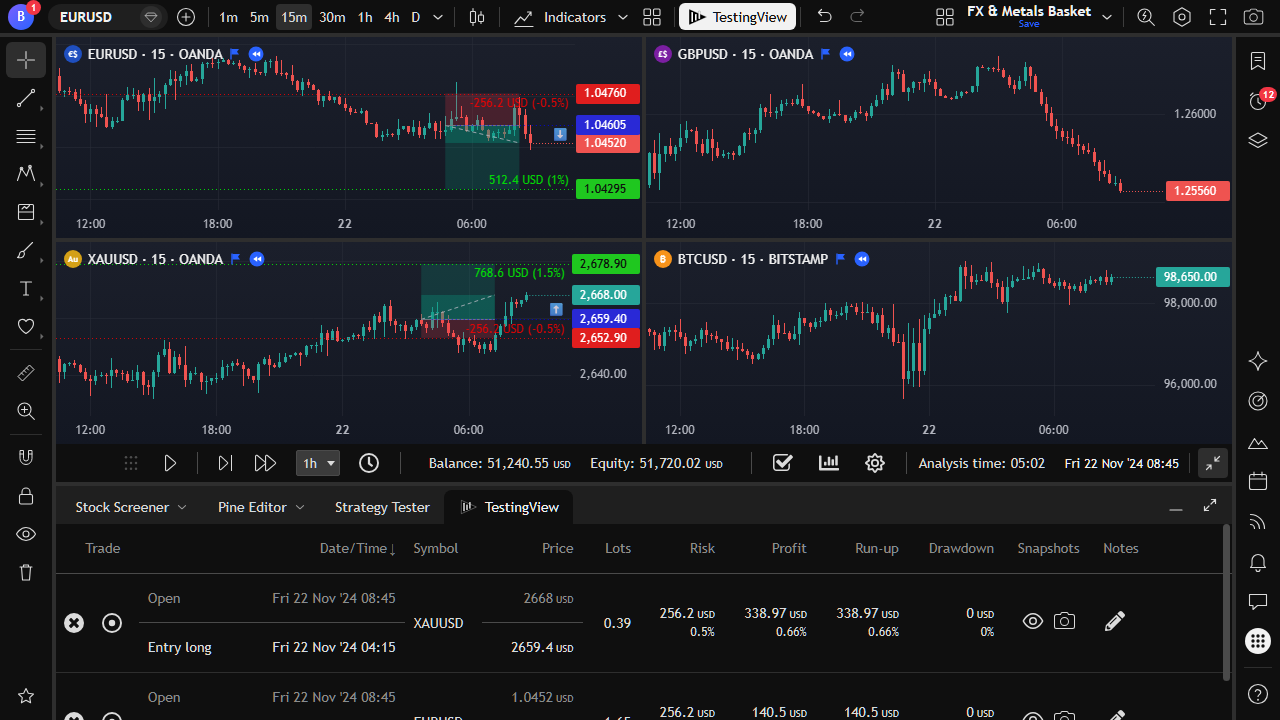Screen dimensions: 1280x720
Task: Click the TestingView button in top toolbar
Action: pyautogui.click(x=738, y=17)
